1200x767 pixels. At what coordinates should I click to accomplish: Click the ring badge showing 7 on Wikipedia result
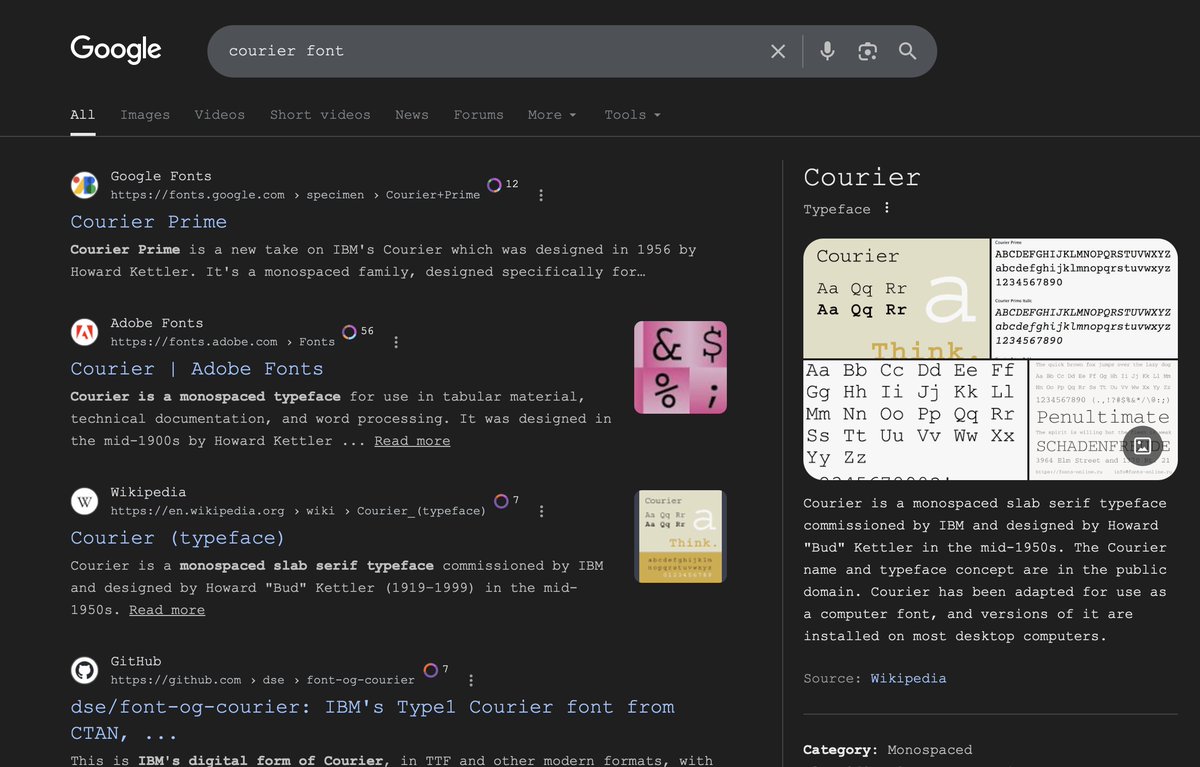point(506,500)
